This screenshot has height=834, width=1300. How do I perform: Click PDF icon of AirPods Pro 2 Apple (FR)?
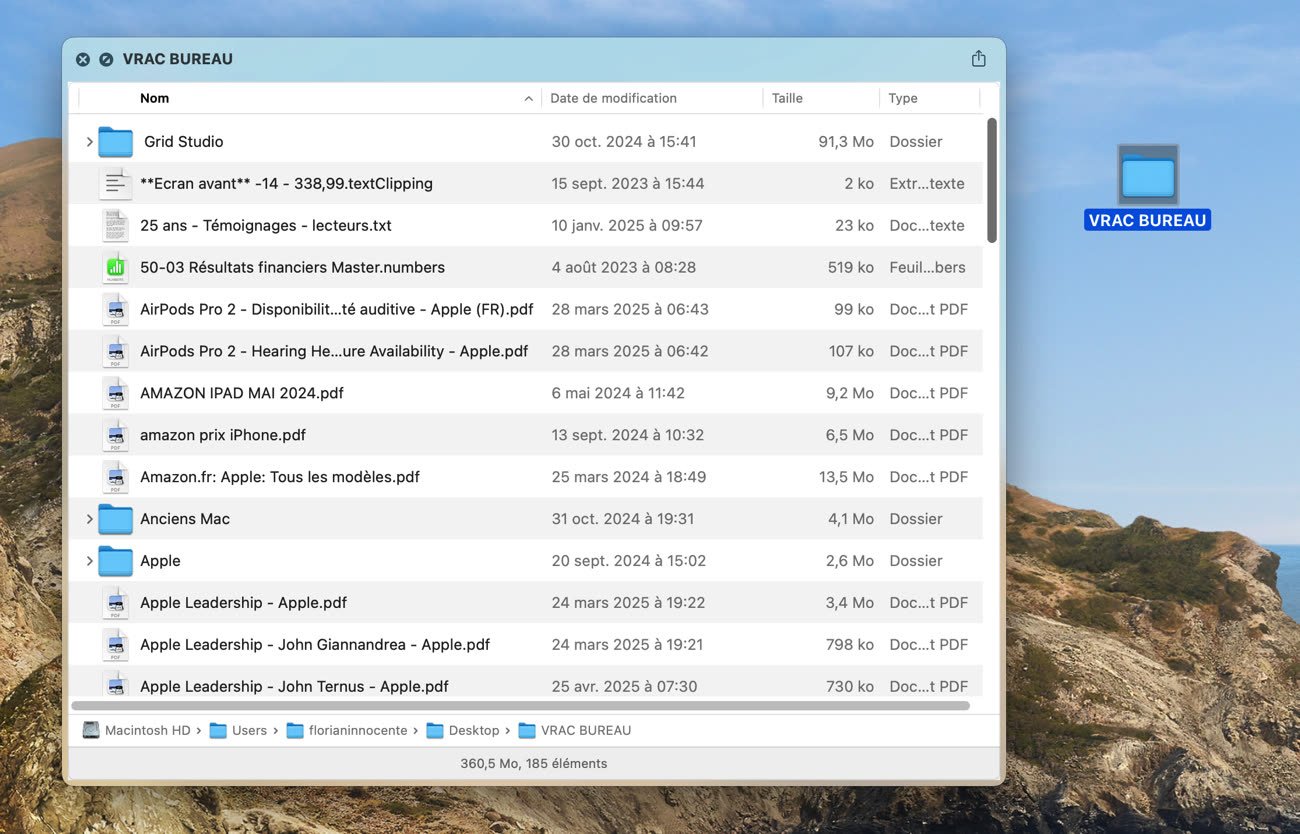coord(116,310)
